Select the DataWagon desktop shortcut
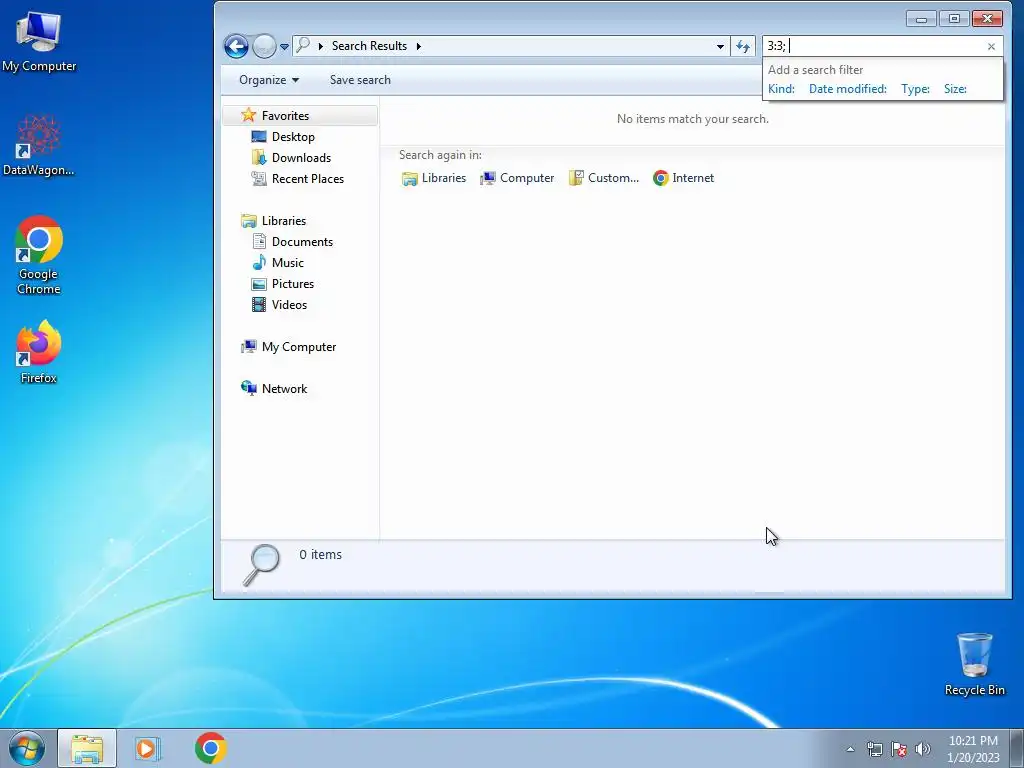Screen dimensions: 1024x768 [39, 145]
